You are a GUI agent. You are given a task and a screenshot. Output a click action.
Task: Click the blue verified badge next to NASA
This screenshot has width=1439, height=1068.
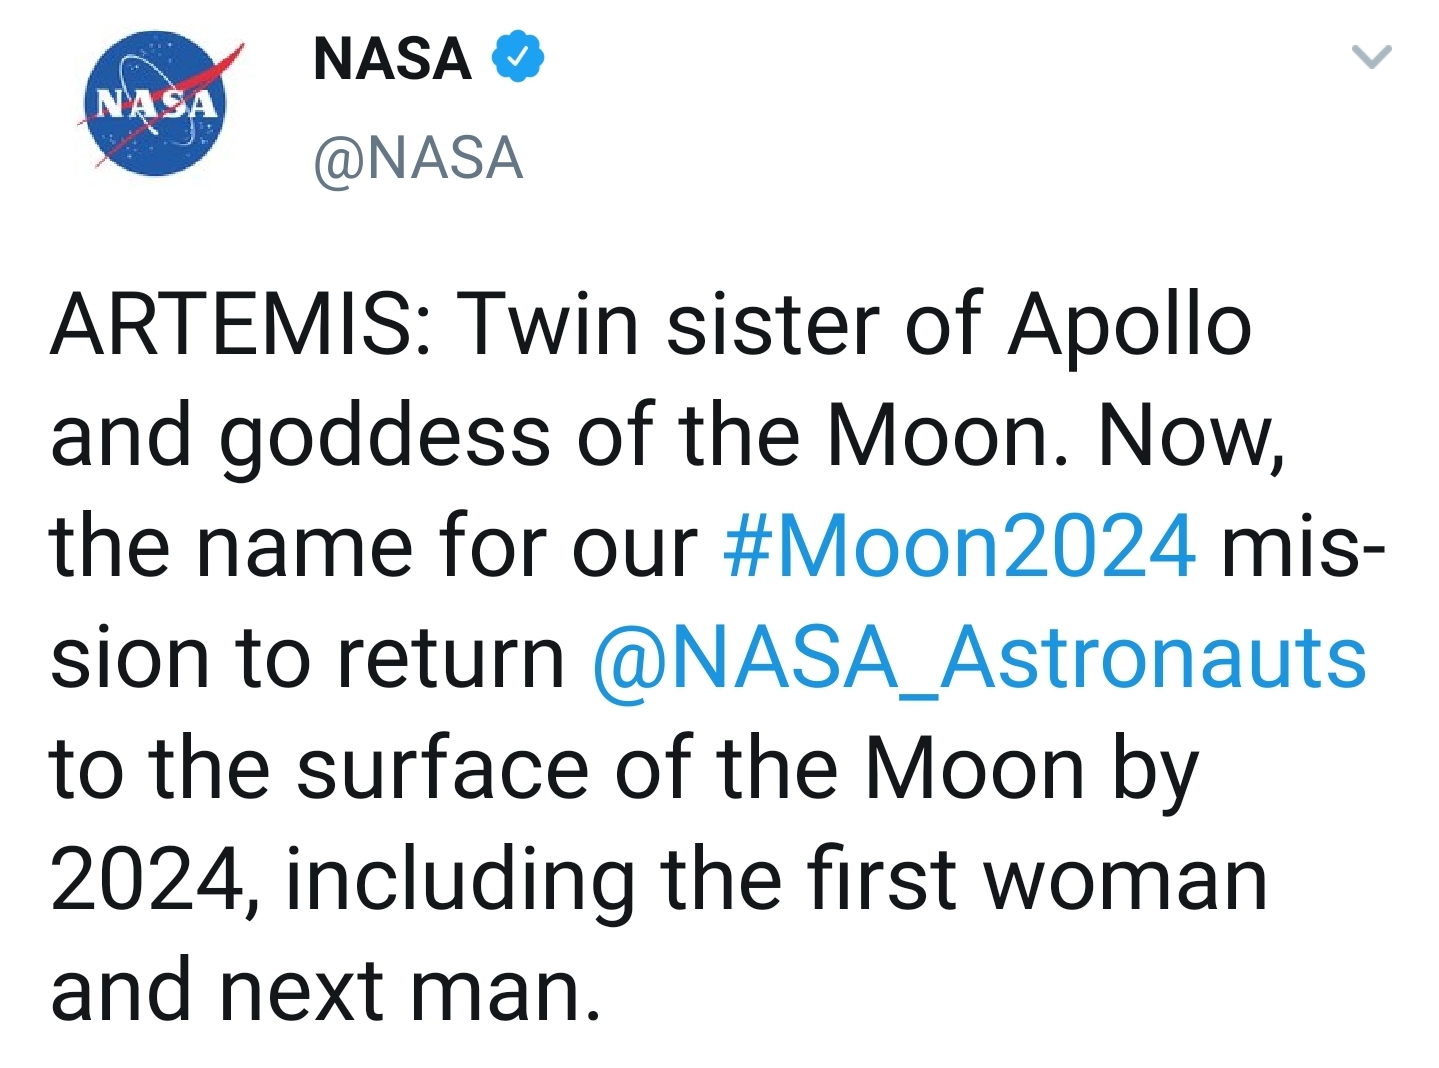[518, 57]
